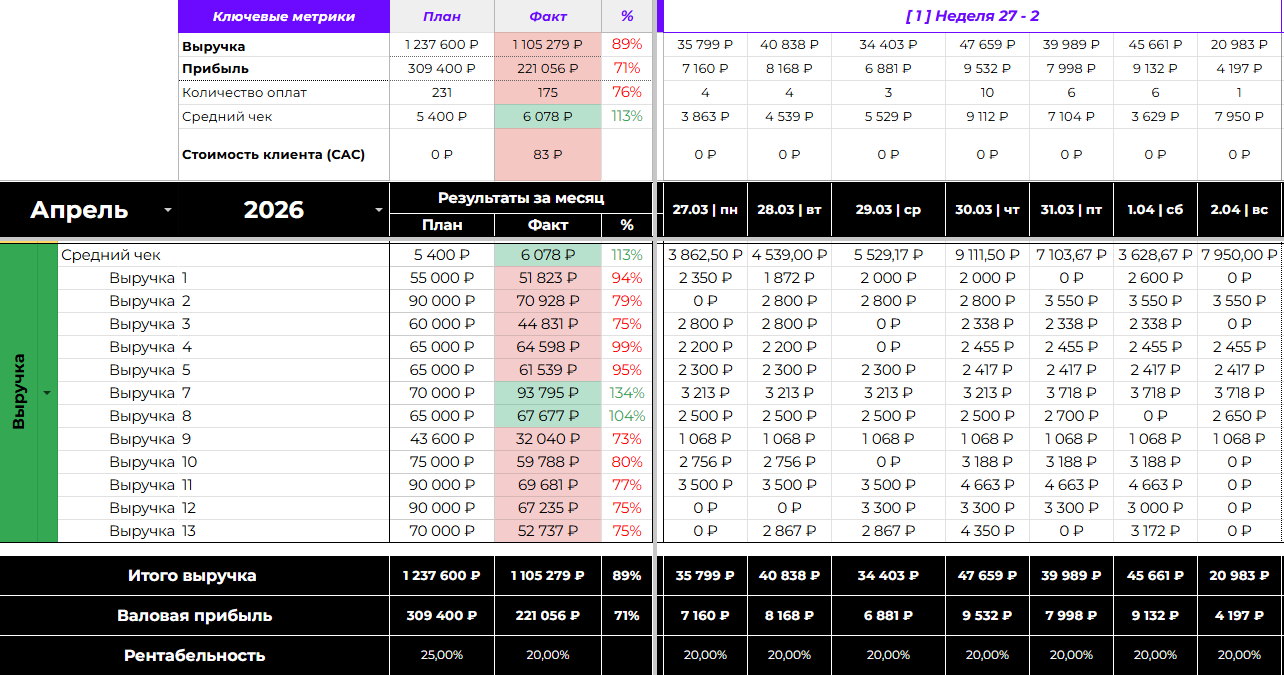Select the fact value '70 928 ₽'
This screenshot has width=1284, height=675.
548,301
